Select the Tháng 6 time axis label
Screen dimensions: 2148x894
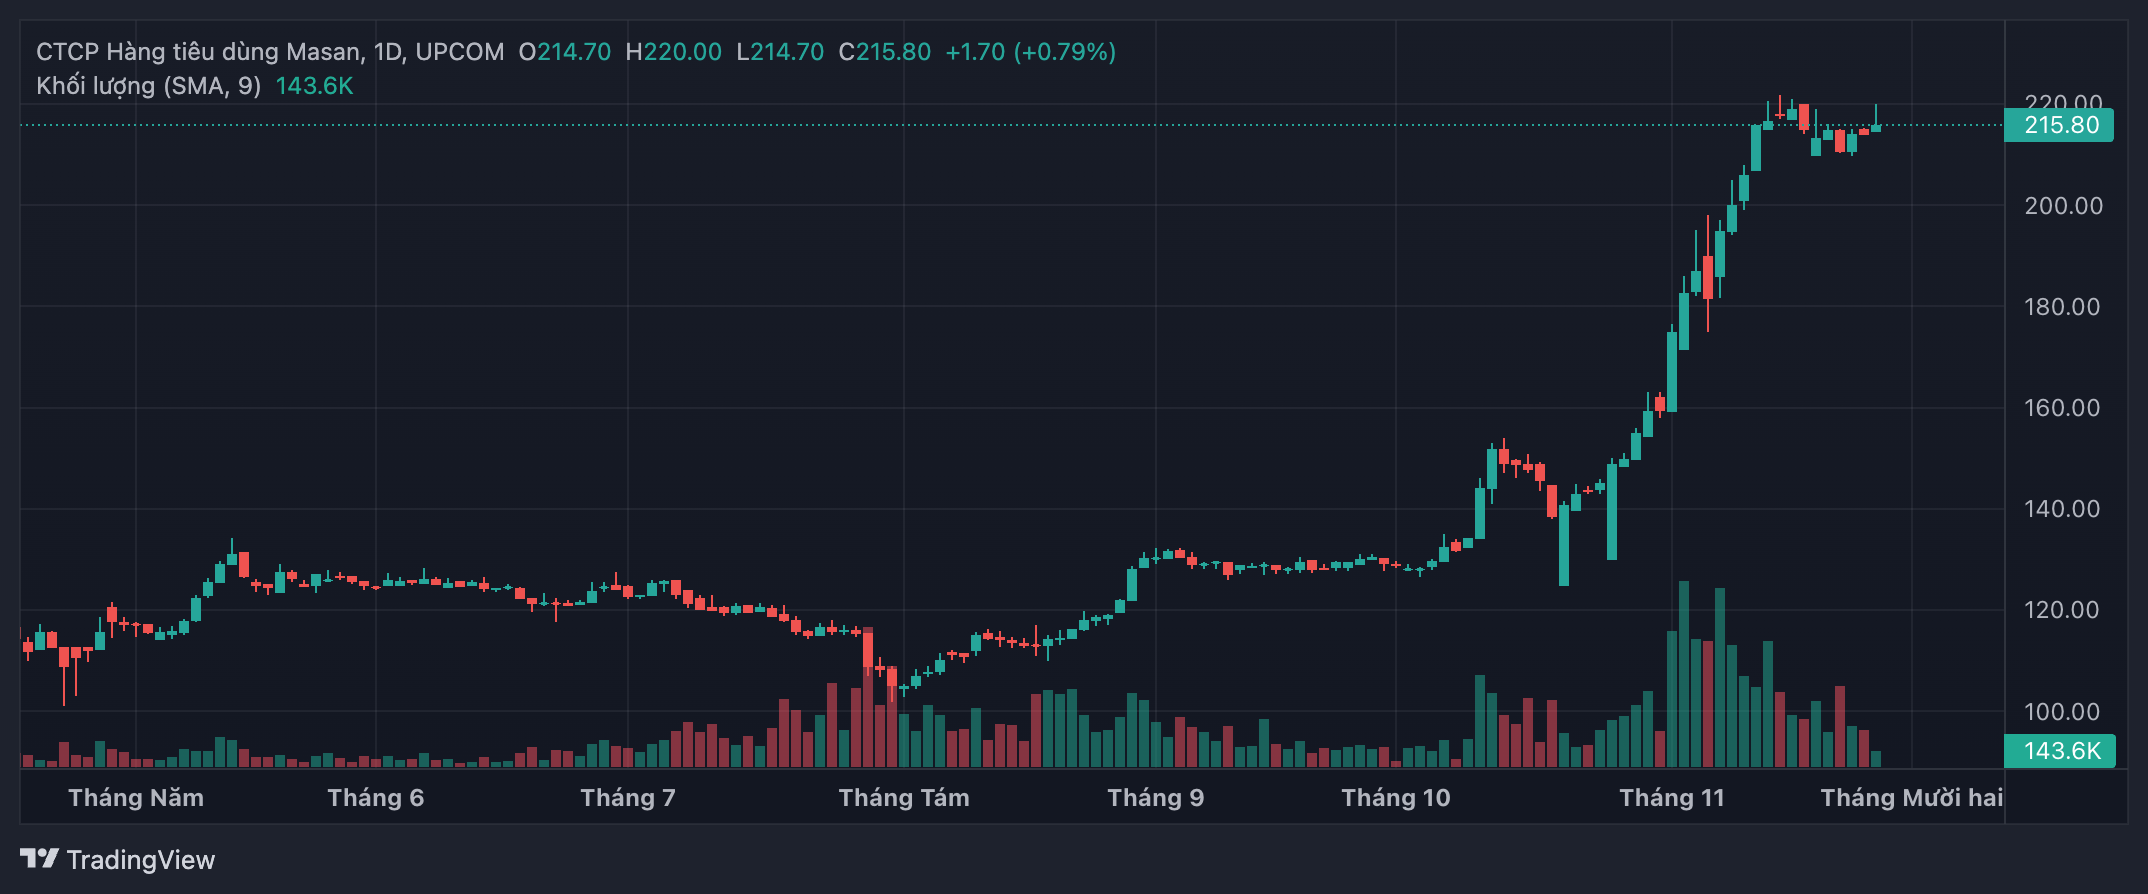click(376, 798)
